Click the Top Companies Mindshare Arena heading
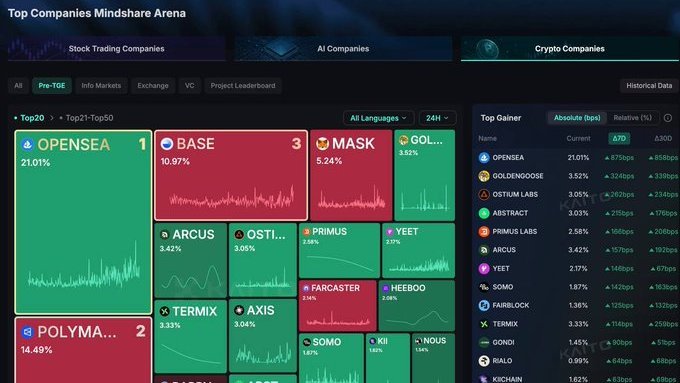680x383 pixels. [97, 13]
